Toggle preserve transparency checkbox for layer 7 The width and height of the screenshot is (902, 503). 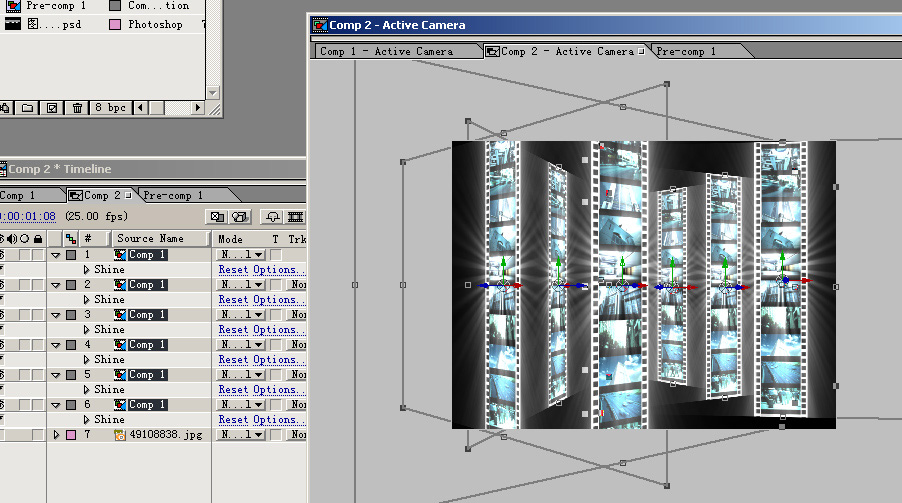pos(276,435)
